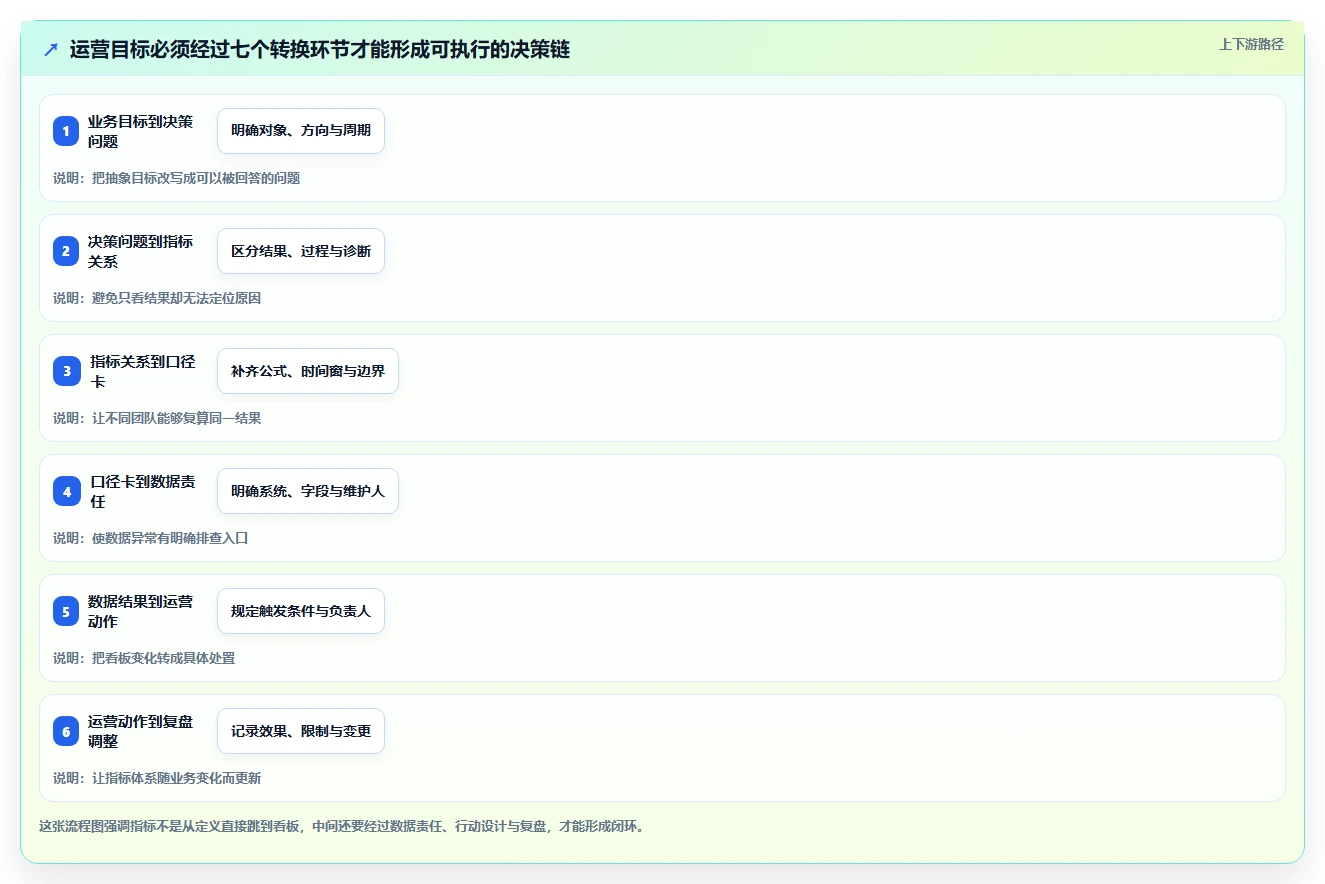Click the step 3 number badge
1325x884 pixels.
66,371
